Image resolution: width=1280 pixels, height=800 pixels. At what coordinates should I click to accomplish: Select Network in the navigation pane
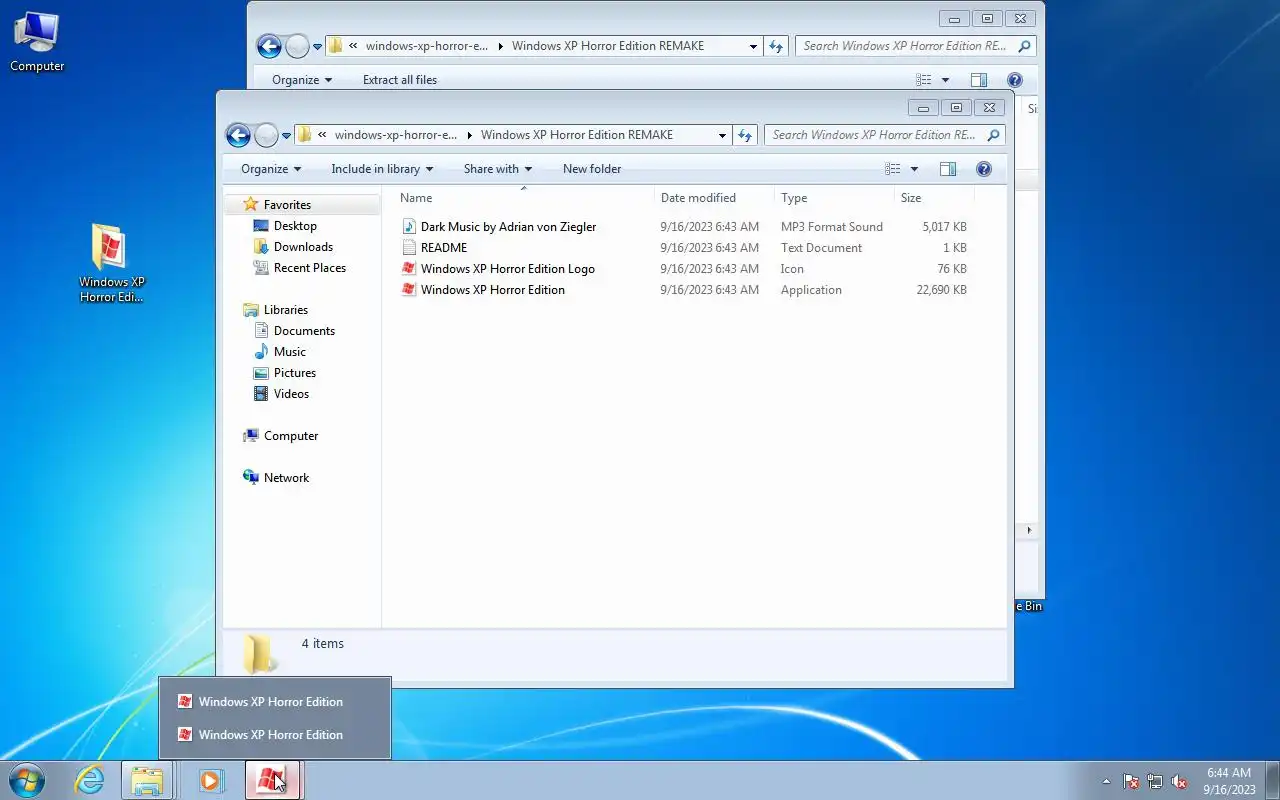point(286,478)
